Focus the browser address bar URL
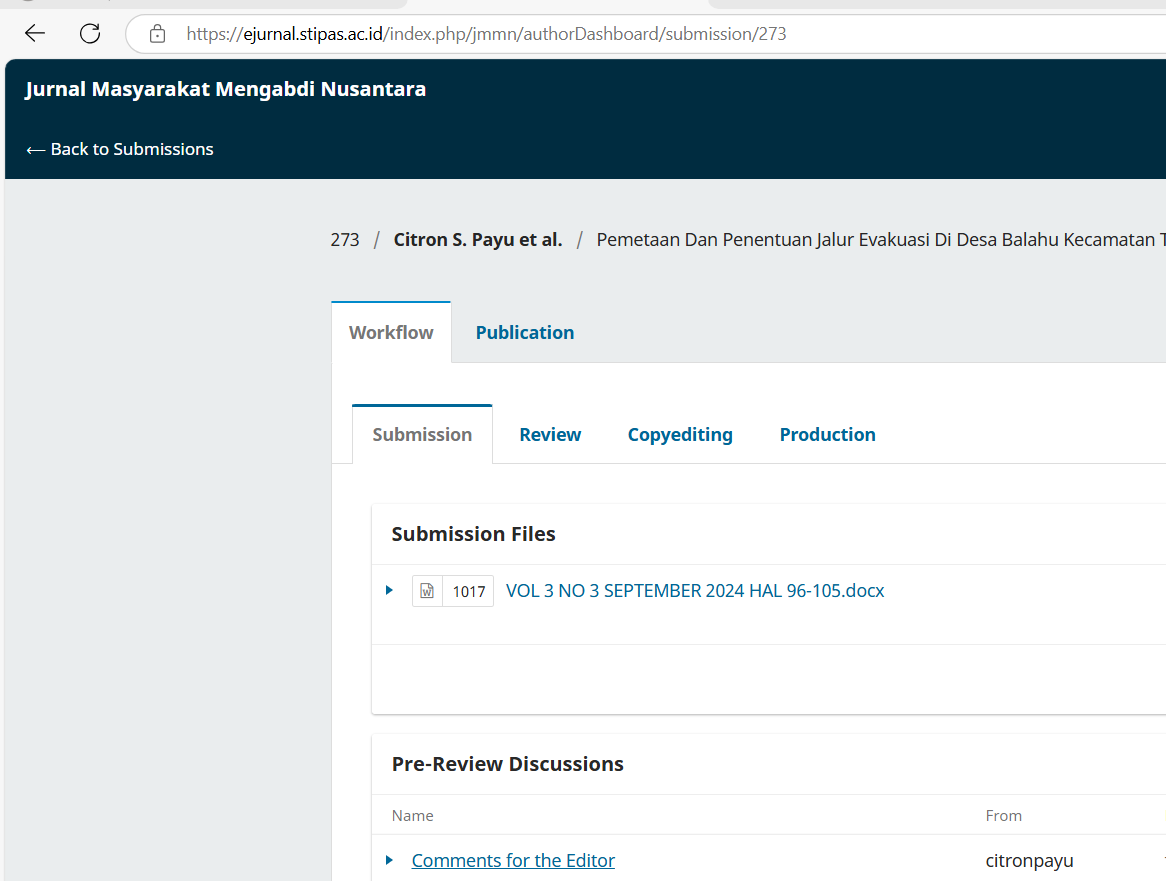Image resolution: width=1166 pixels, height=881 pixels. coord(486,34)
